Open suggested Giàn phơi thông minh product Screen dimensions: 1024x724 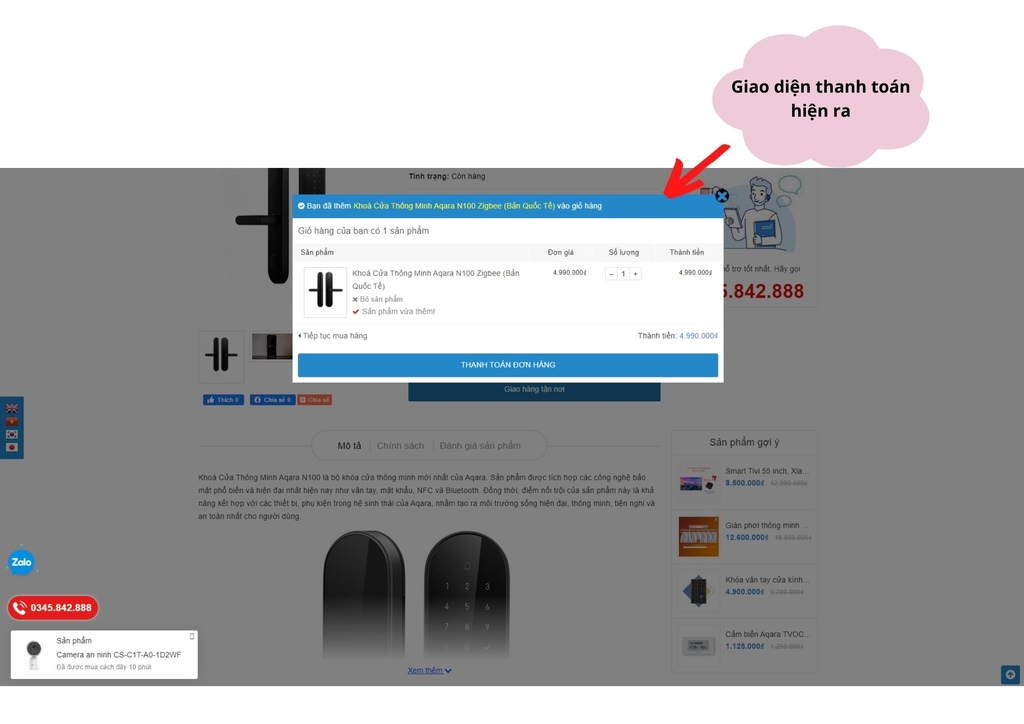(x=767, y=525)
